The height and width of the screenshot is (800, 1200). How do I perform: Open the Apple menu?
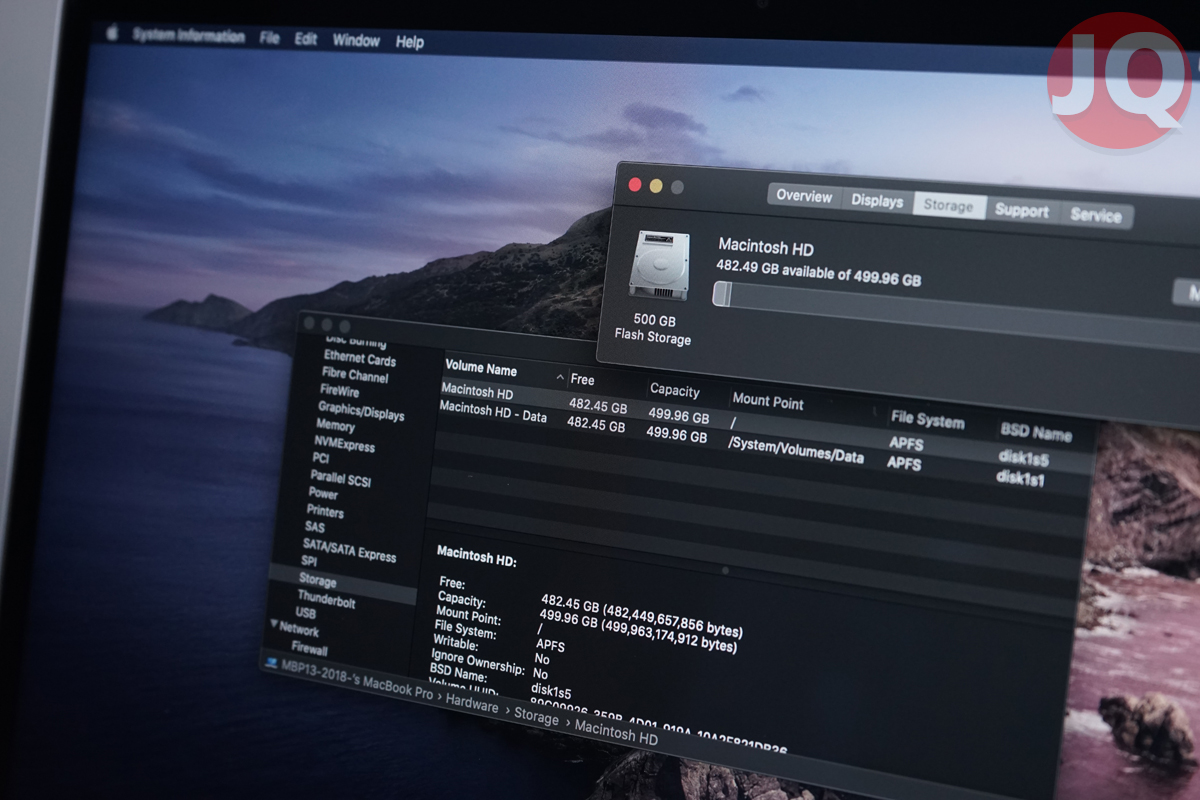pyautogui.click(x=112, y=32)
